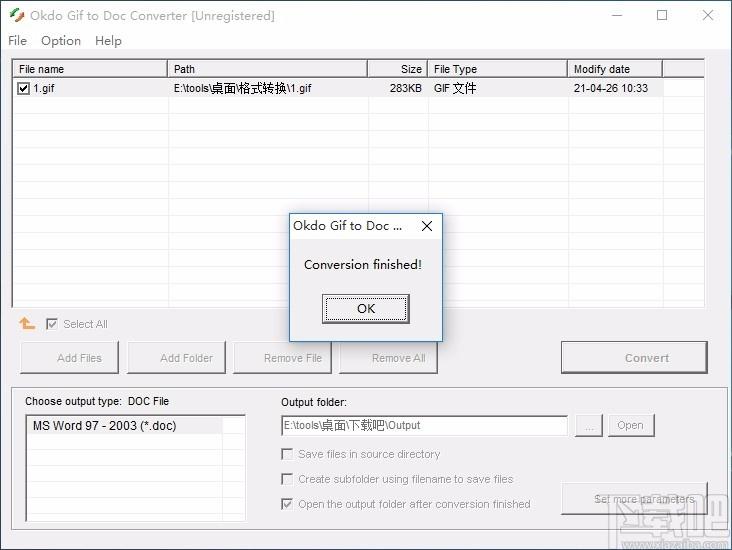Open the Option menu
732x550 pixels.
click(61, 41)
